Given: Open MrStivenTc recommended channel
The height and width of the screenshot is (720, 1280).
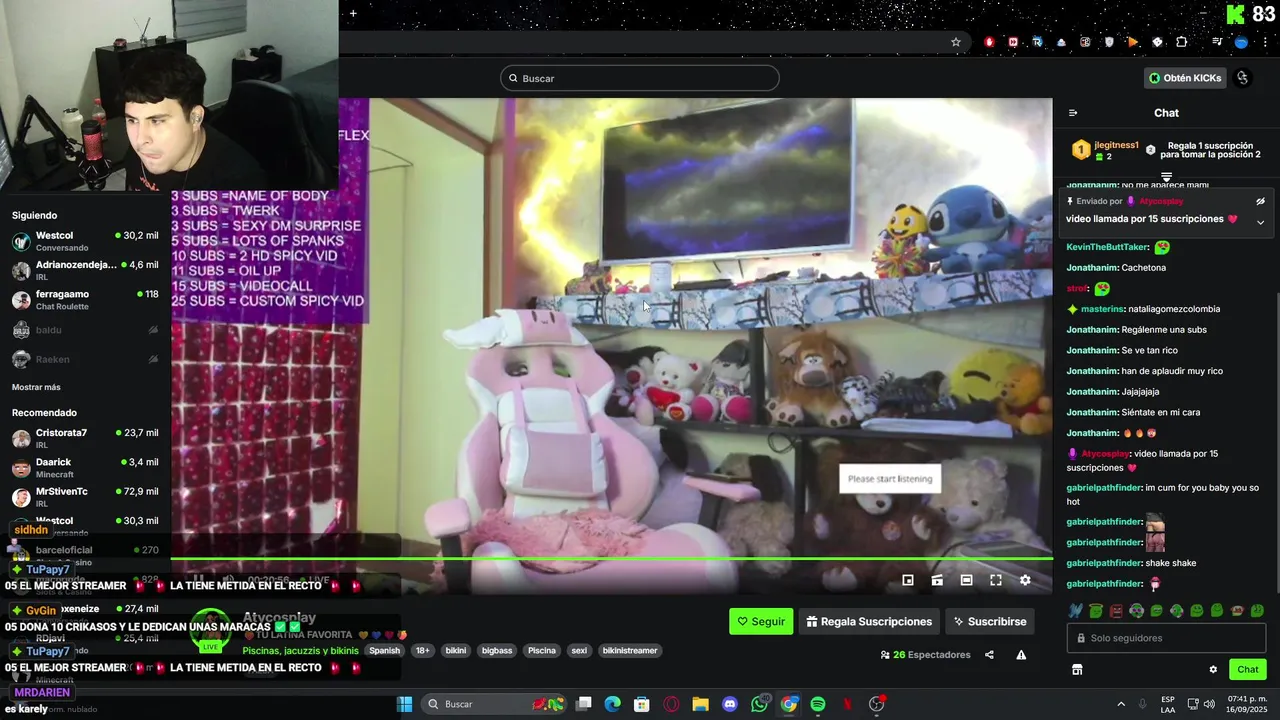Looking at the screenshot, I should [85, 496].
